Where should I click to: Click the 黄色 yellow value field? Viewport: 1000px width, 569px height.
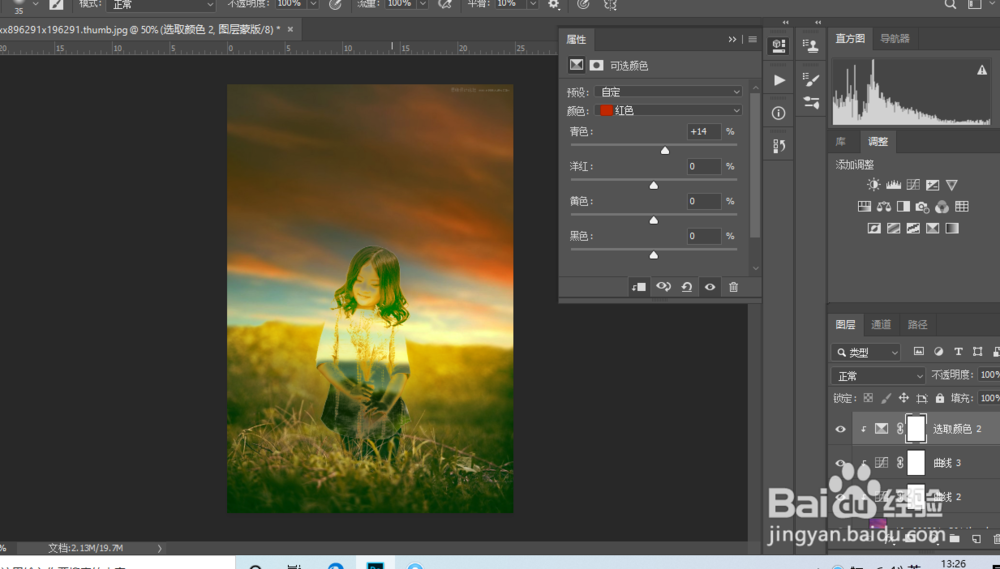click(704, 201)
